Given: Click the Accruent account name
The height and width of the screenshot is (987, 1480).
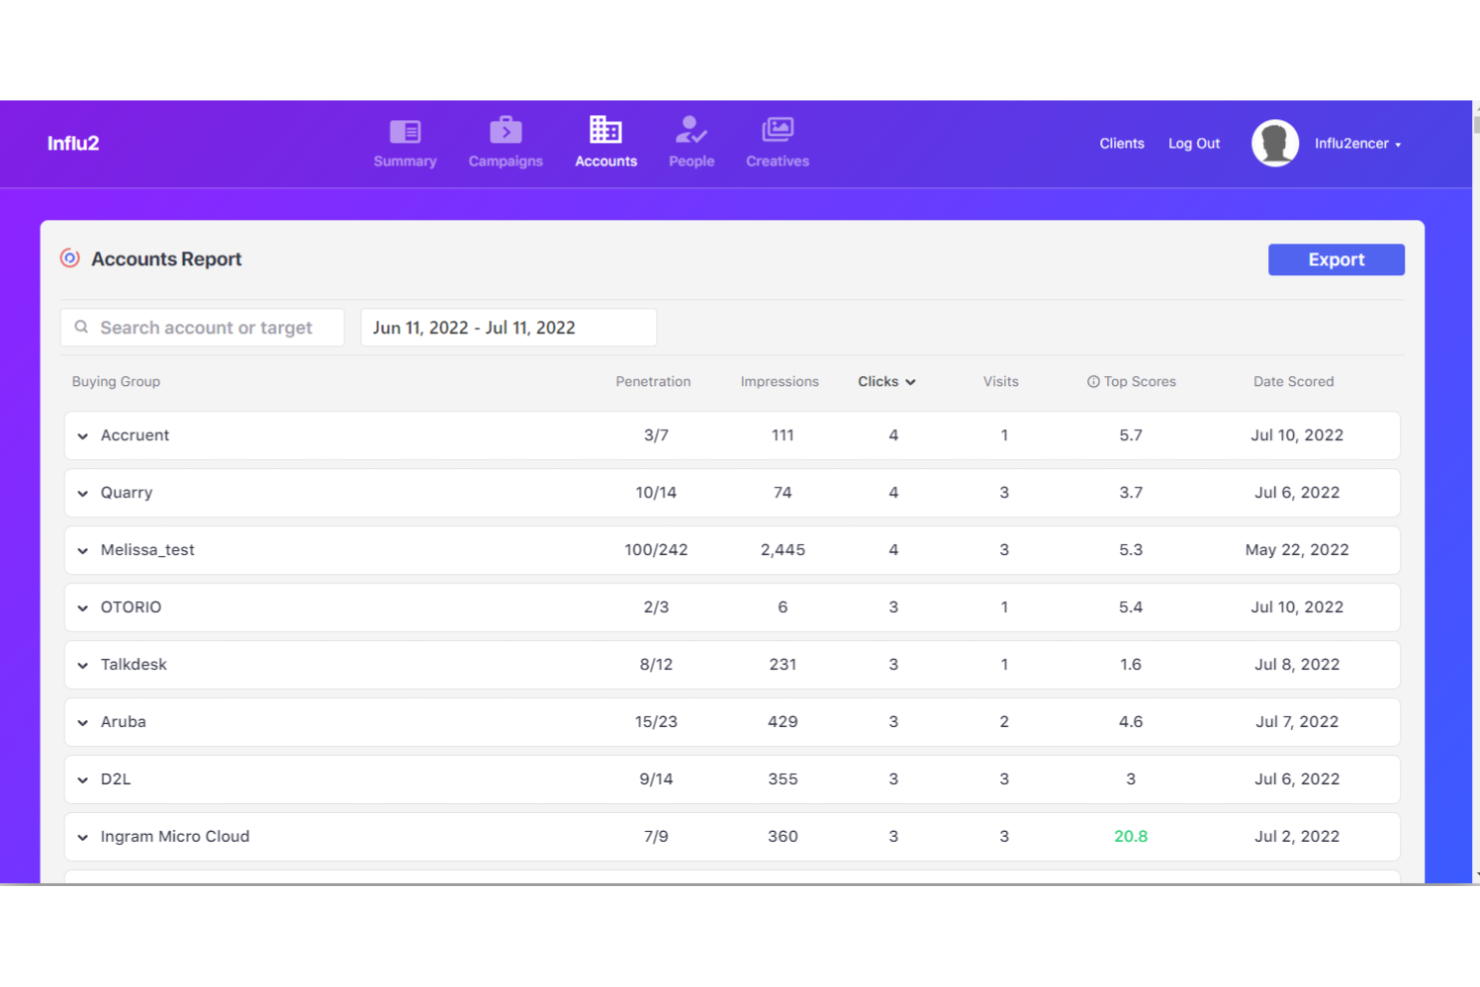Looking at the screenshot, I should coord(135,435).
